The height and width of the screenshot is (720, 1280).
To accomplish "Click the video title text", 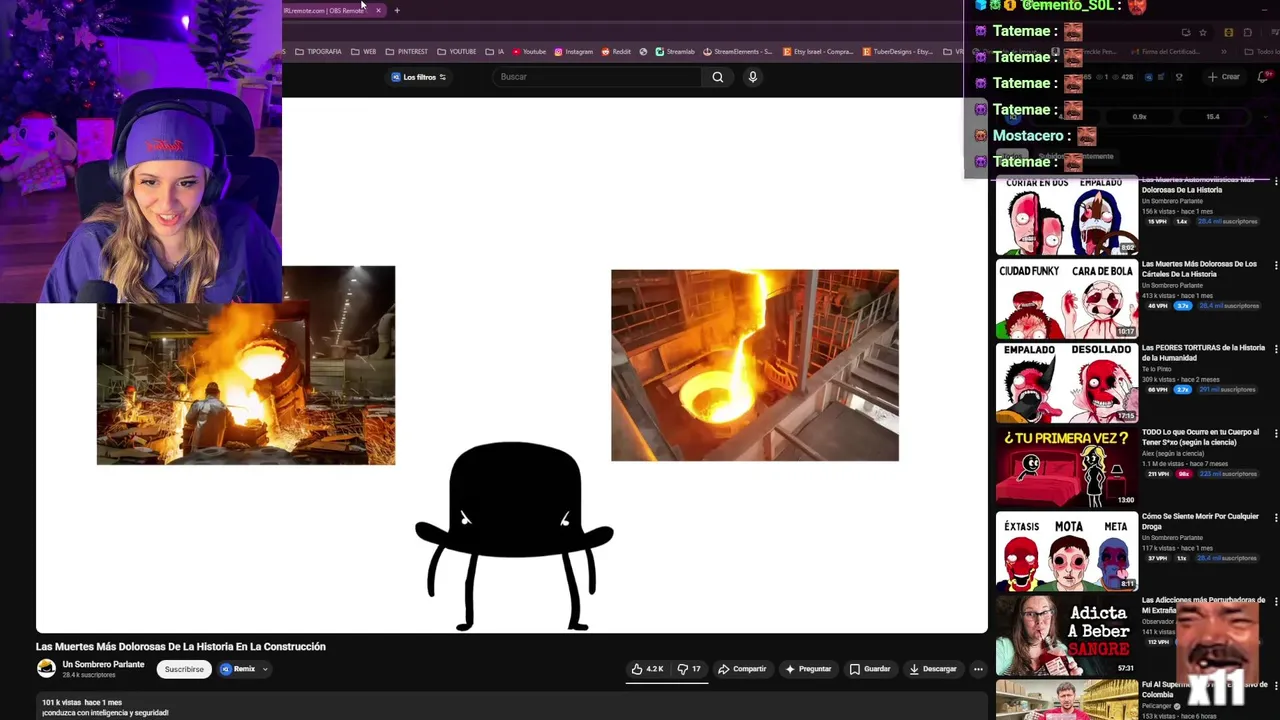I will 181,647.
